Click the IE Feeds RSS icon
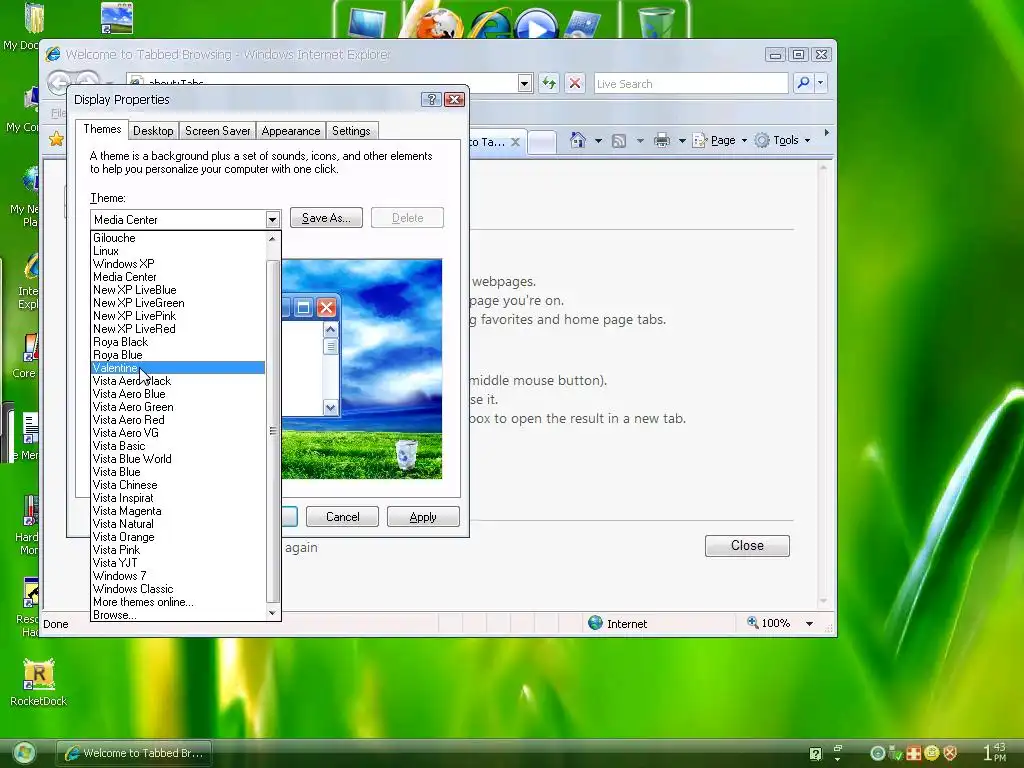Viewport: 1024px width, 768px height. pos(619,140)
